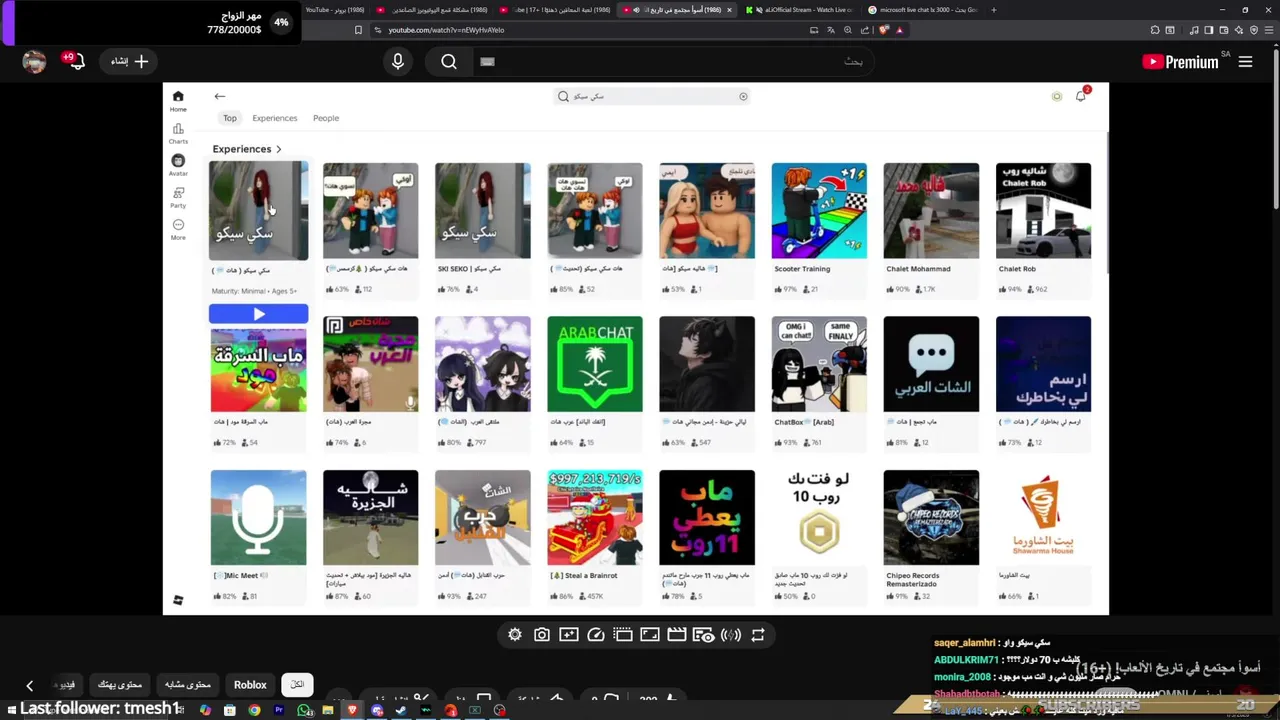Screen dimensions: 1280x720
Task: Select the الكل filter chip
Action: coord(297,685)
